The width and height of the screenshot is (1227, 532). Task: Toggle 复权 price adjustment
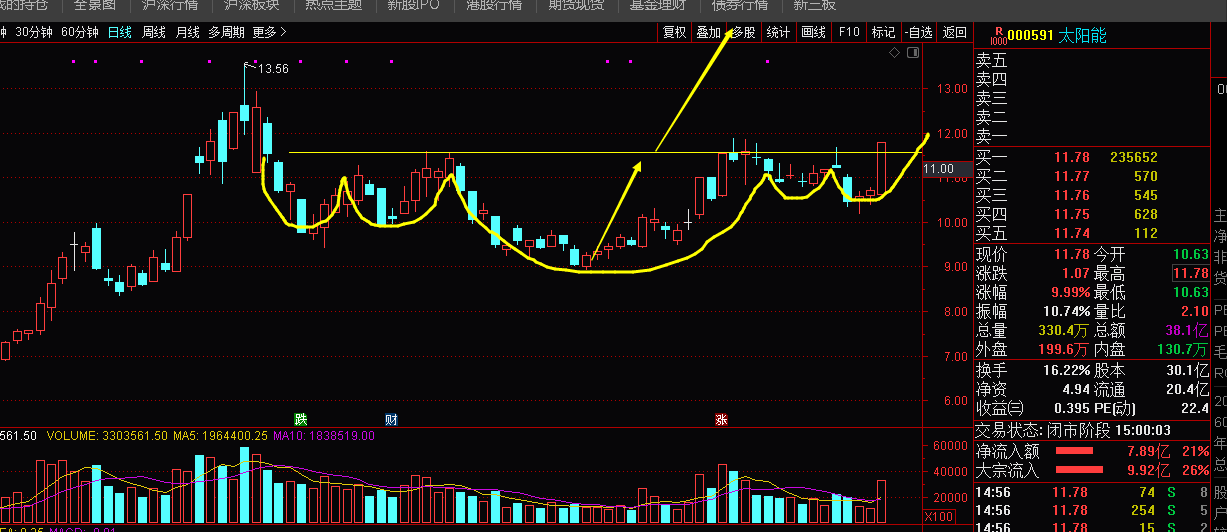coord(675,32)
